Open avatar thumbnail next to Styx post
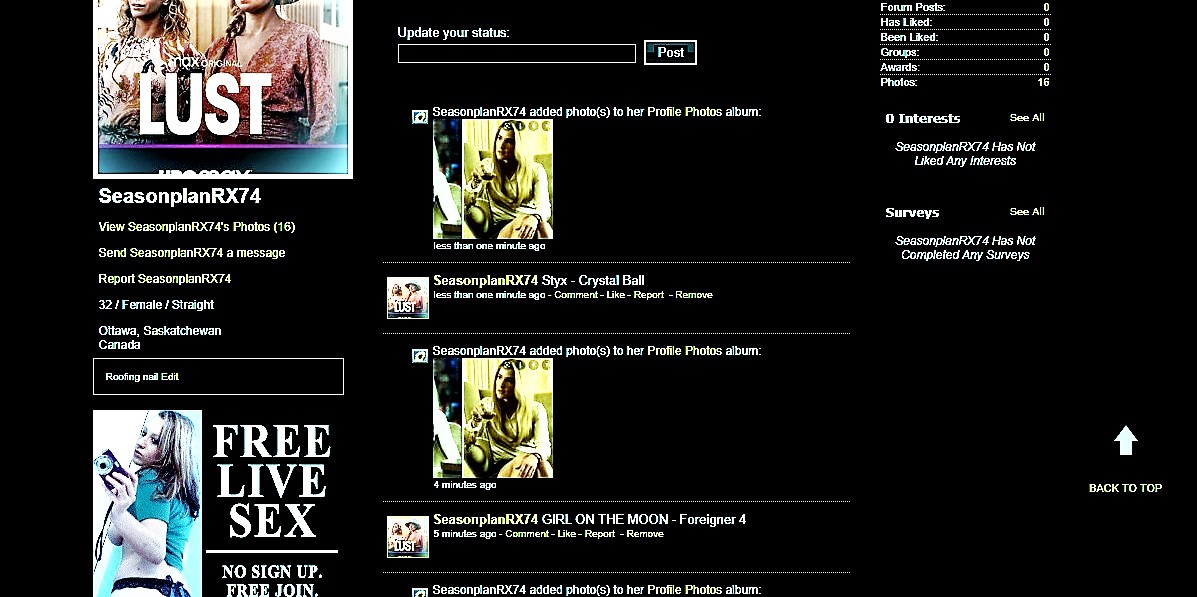Screen dimensions: 1197x597 (408, 298)
